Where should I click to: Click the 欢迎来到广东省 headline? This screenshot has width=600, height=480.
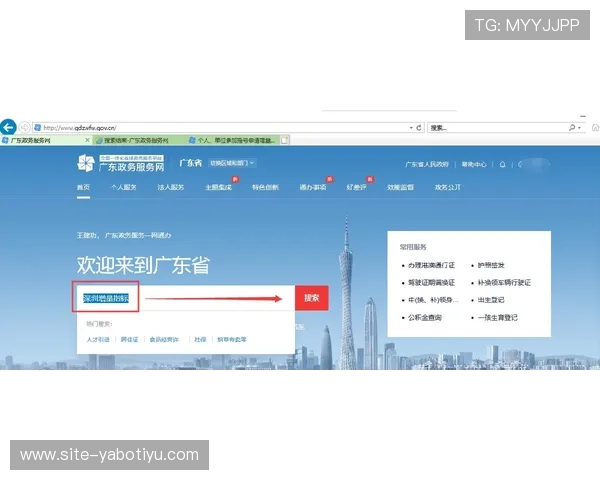coord(143,265)
